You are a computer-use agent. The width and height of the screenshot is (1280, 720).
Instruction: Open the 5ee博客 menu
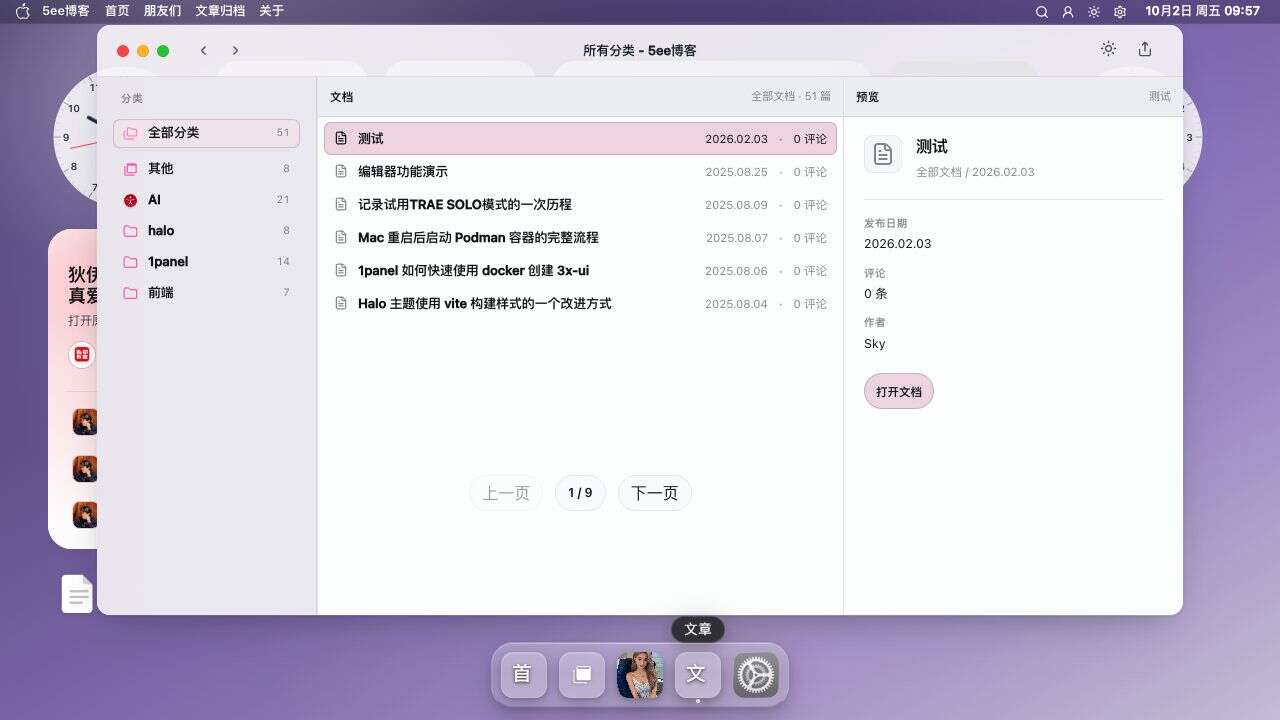tap(66, 11)
